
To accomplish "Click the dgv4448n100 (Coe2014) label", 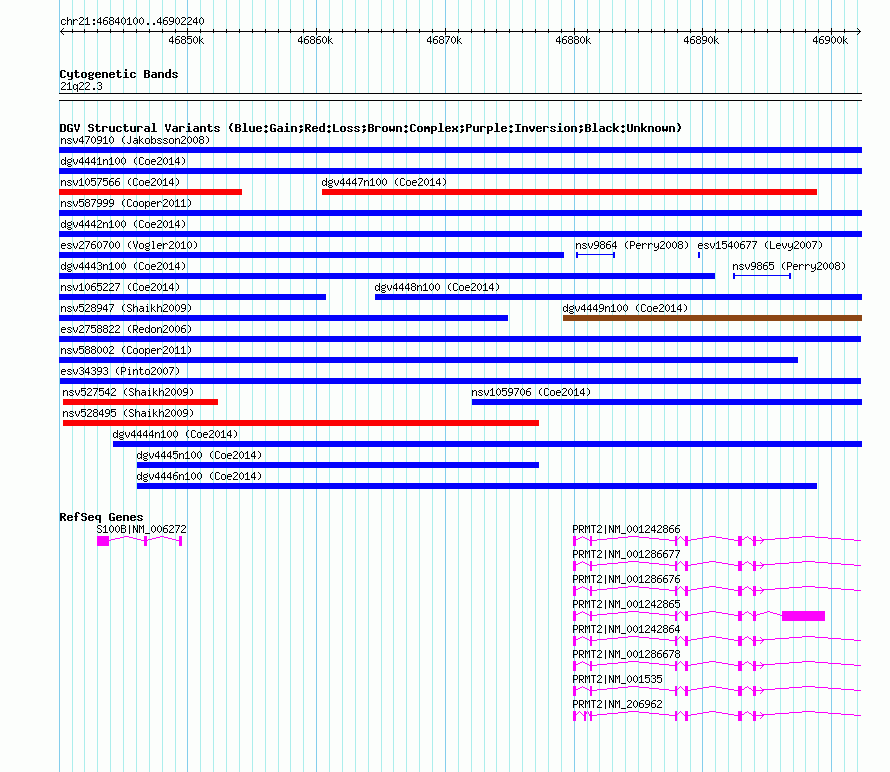I will 437,287.
